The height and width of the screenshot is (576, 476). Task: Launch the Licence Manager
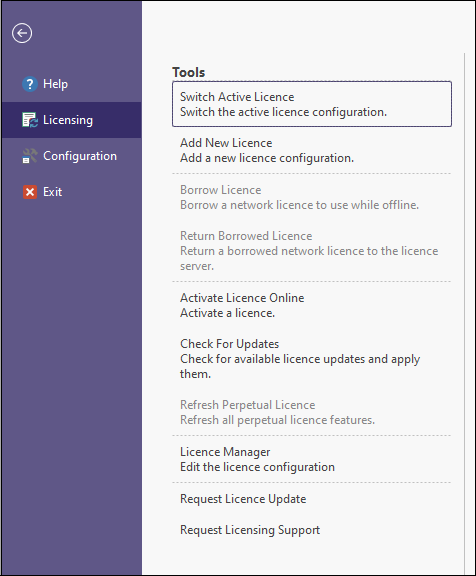pos(312,459)
